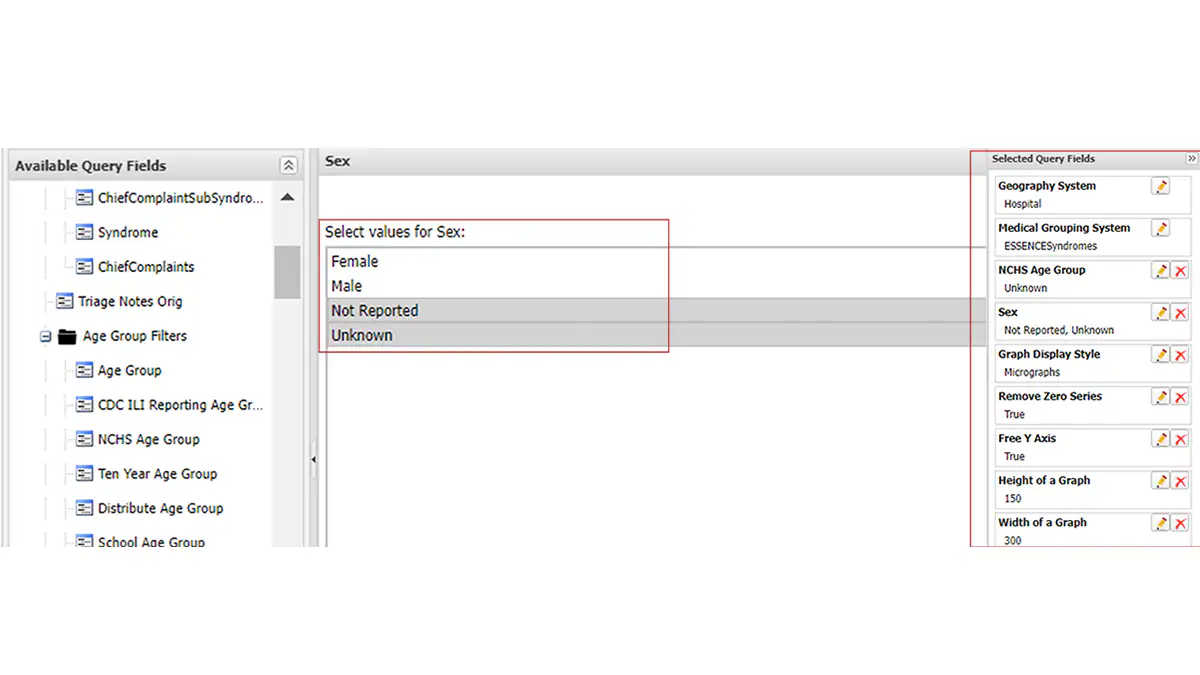1200x675 pixels.
Task: Remove the NCHS Age Group filter
Action: pos(1180,271)
